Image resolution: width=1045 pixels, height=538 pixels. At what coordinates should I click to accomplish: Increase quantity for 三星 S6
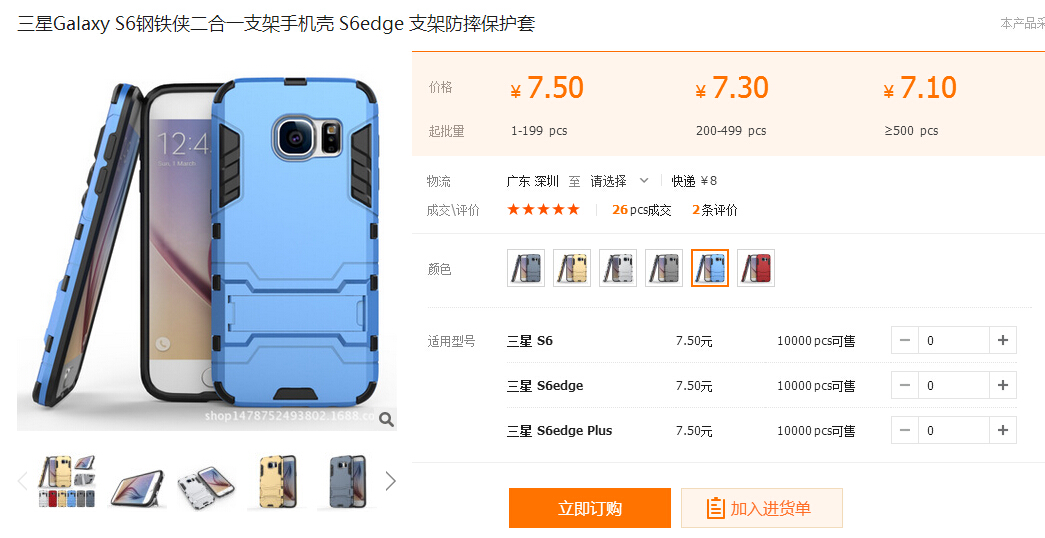click(x=1002, y=341)
